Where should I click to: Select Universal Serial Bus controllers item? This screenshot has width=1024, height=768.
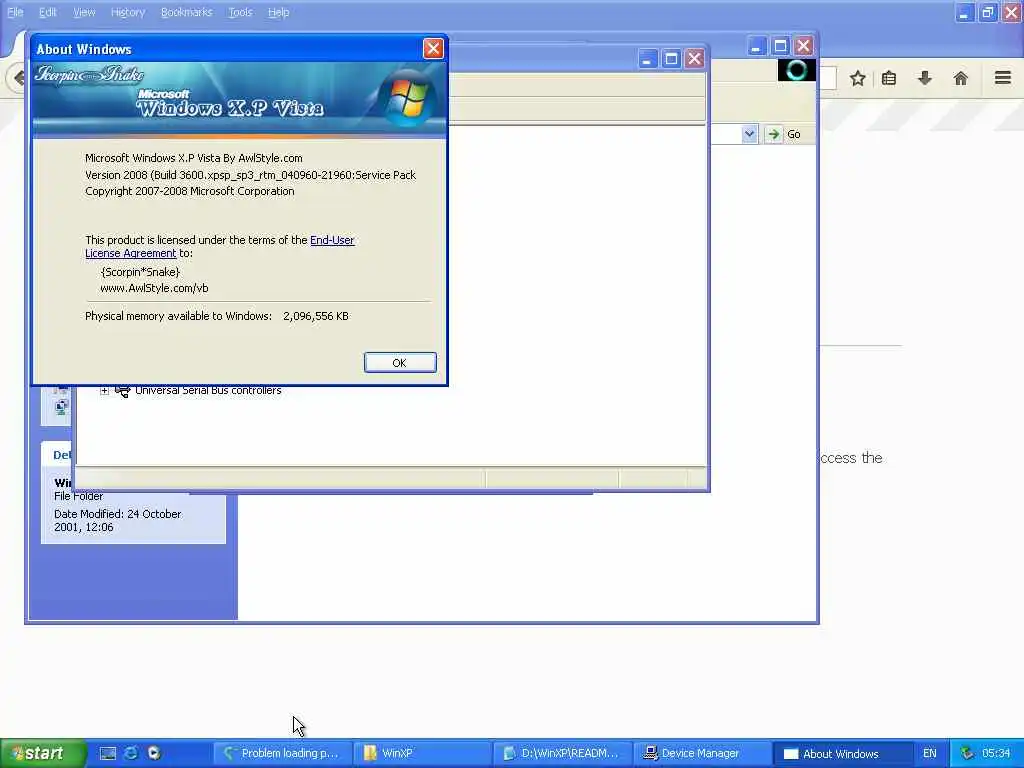(x=208, y=391)
